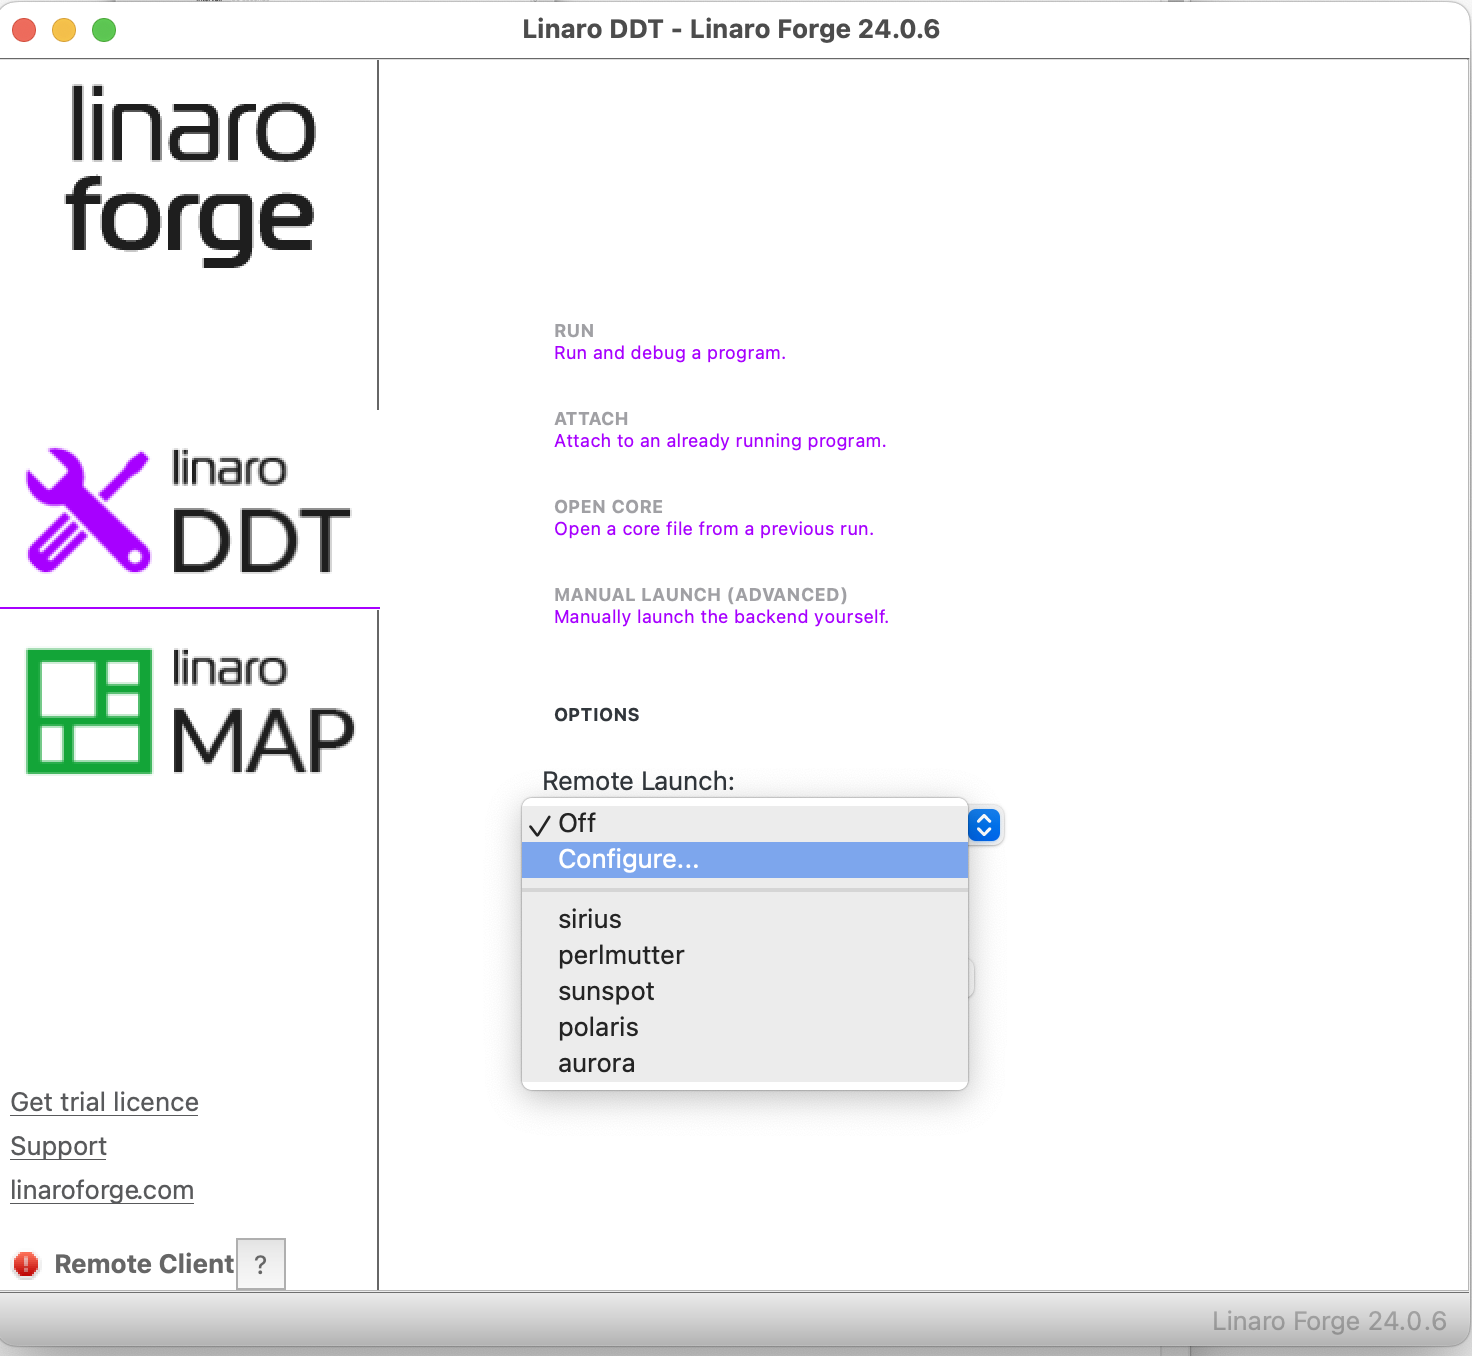Click Run and debug a program link
Viewport: 1472px width, 1356px height.
click(x=670, y=353)
